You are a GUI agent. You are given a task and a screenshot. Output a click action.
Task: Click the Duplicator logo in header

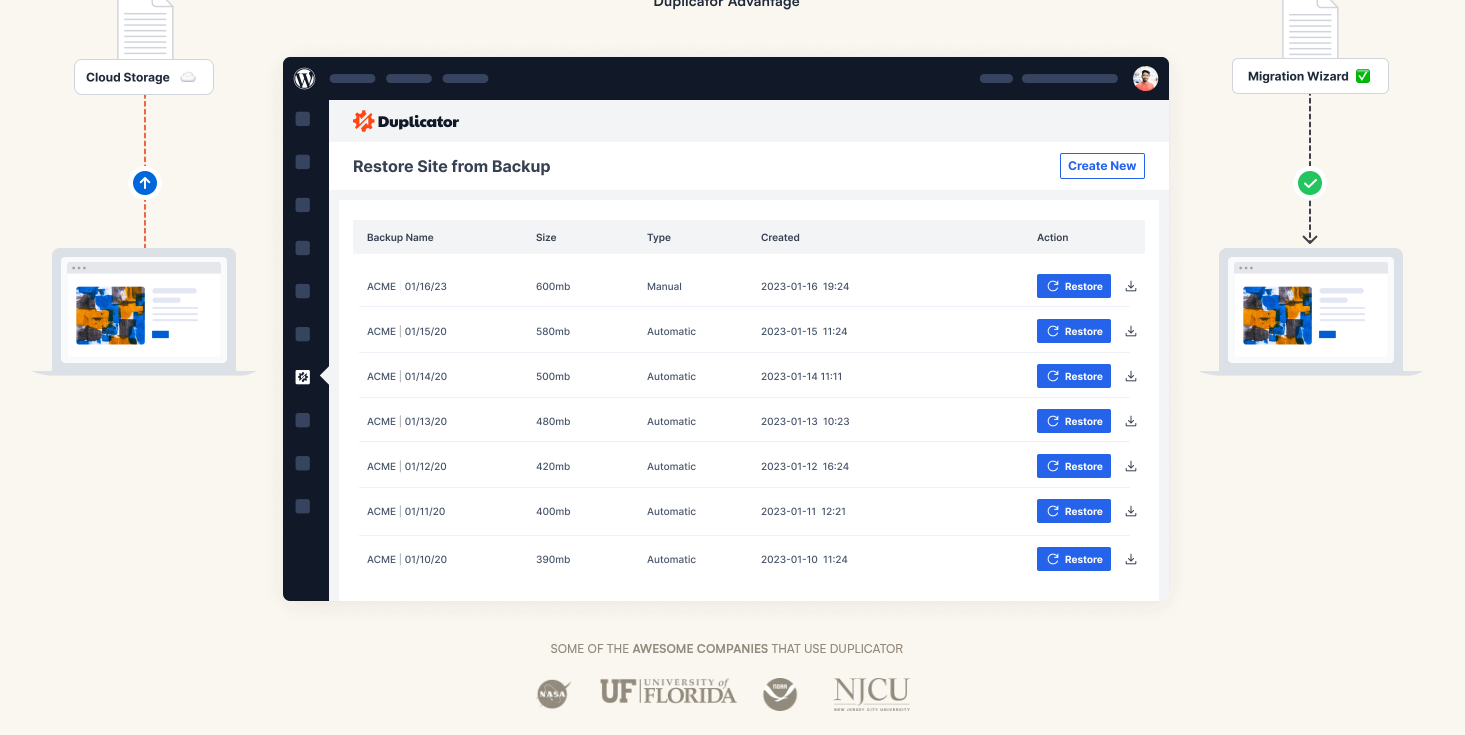coord(406,122)
